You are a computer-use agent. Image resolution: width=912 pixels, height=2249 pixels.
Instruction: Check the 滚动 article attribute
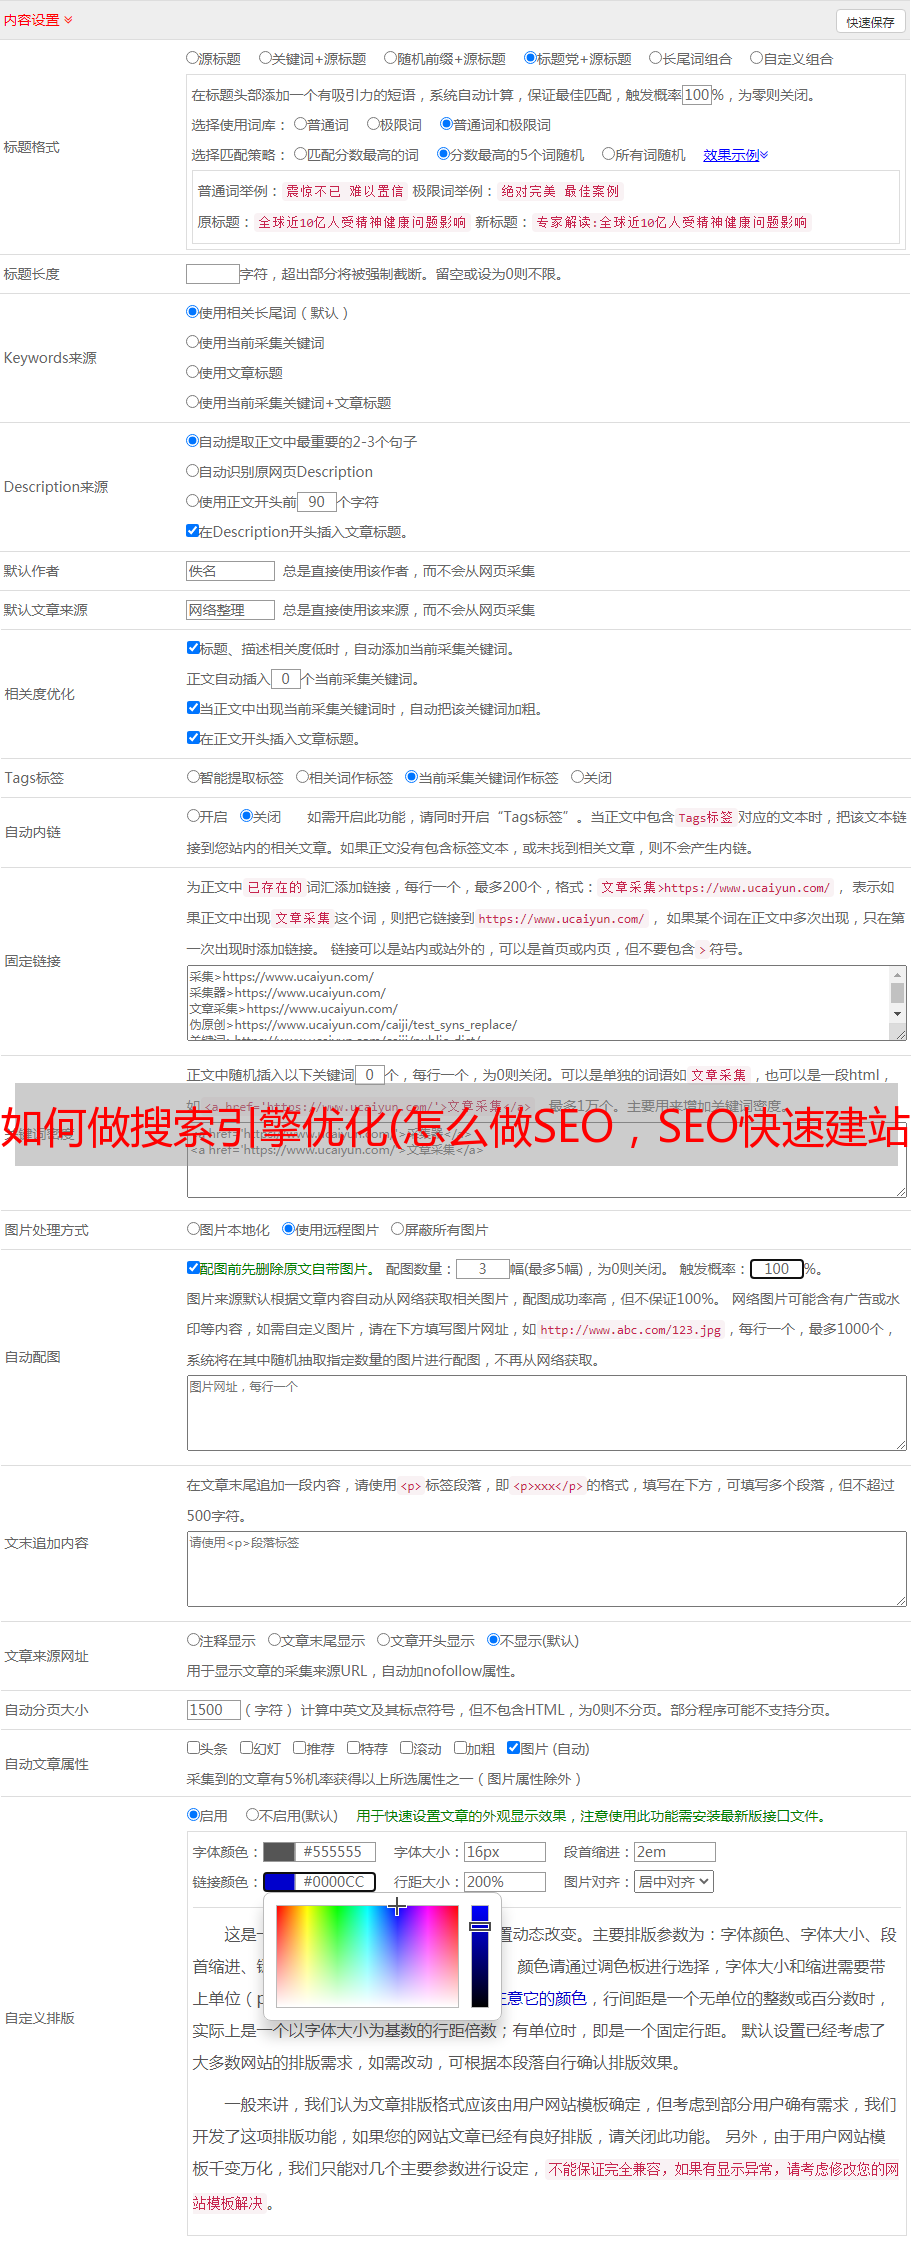coord(406,1748)
